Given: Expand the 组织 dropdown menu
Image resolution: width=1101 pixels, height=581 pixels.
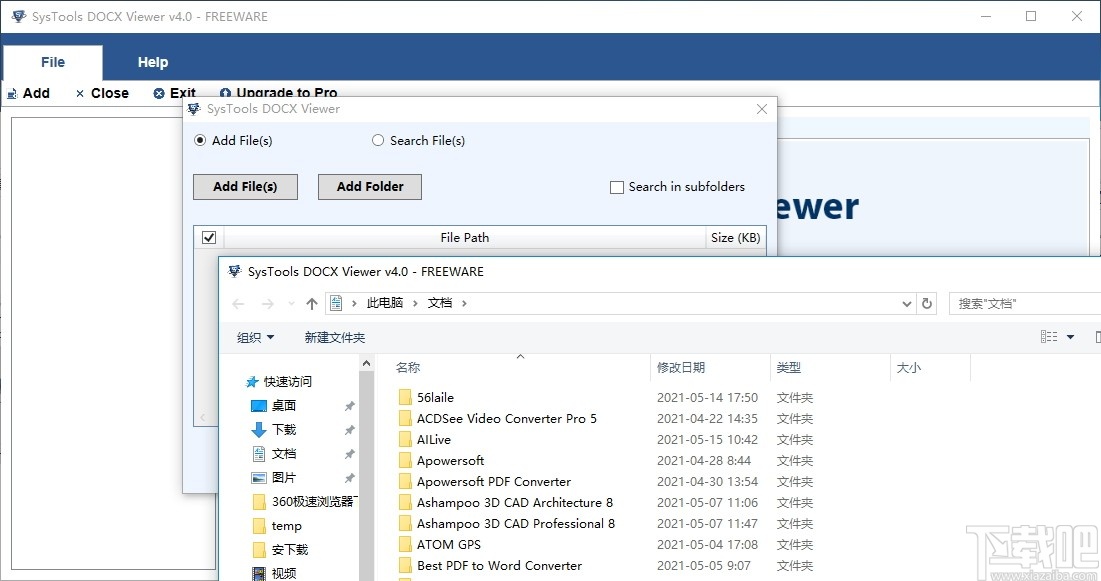Looking at the screenshot, I should [x=254, y=337].
